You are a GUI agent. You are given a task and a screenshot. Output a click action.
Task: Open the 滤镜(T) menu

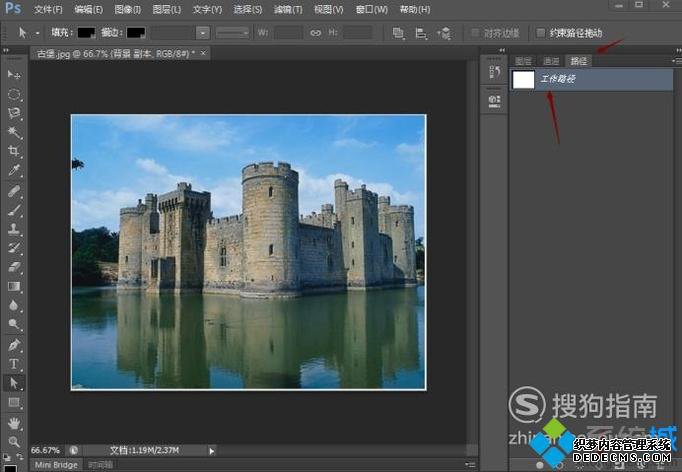(x=288, y=9)
